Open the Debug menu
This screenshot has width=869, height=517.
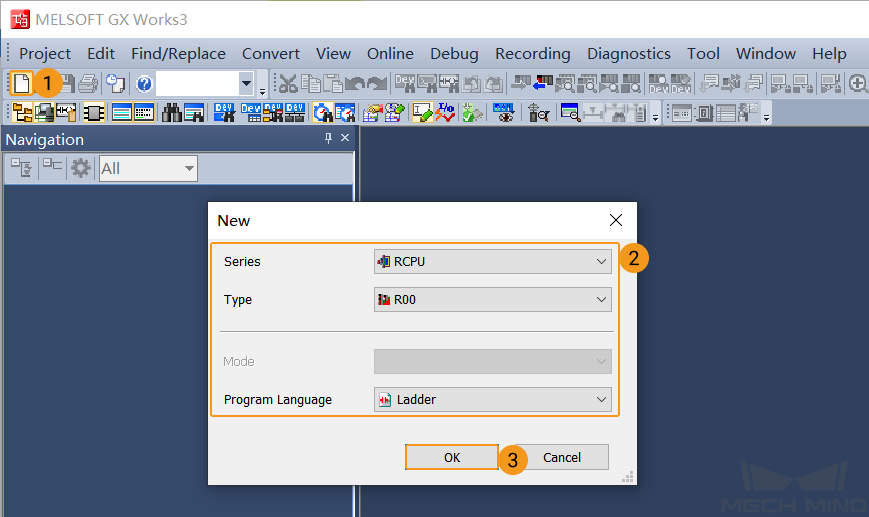click(454, 54)
